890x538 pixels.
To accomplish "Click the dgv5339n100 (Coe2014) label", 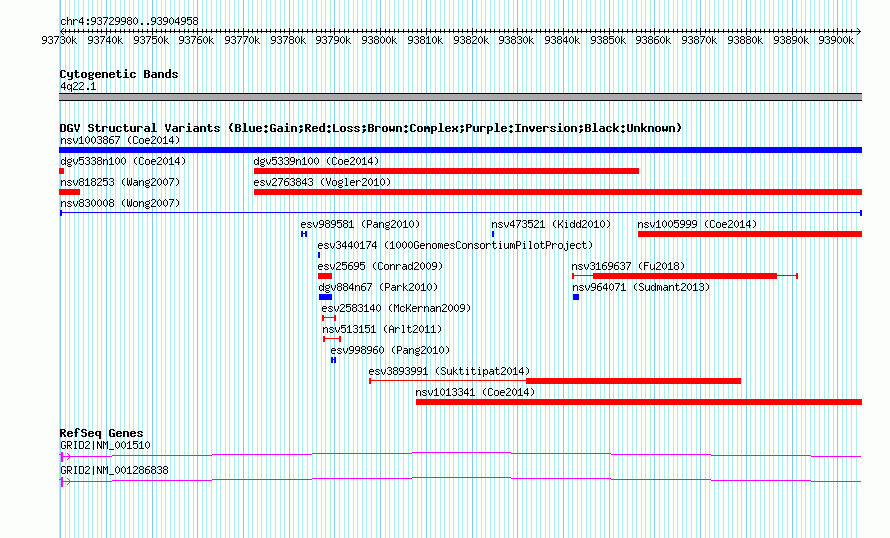I will click(x=316, y=161).
